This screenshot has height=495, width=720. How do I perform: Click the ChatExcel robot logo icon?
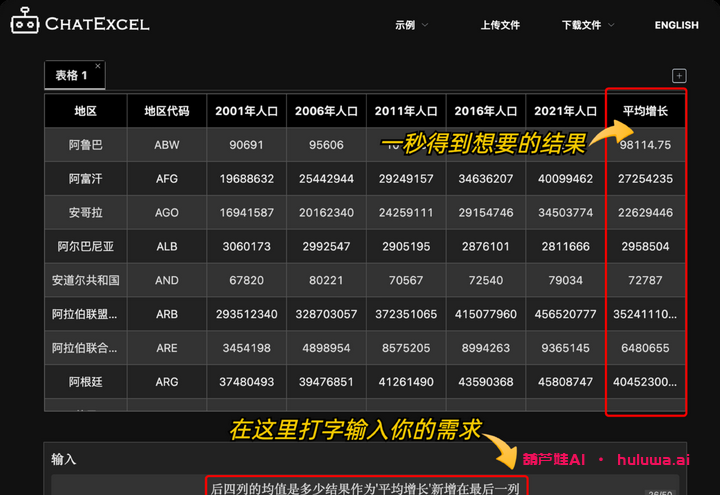25,21
